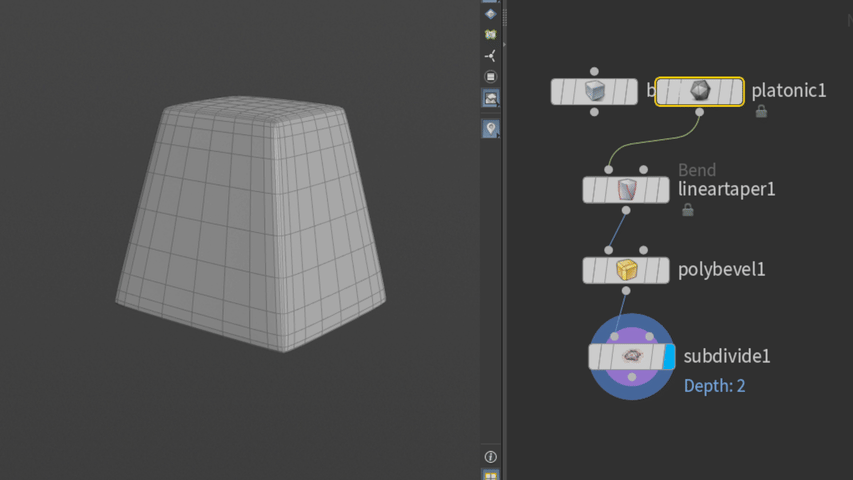Toggle the template flag on polybevel1 node
Image resolution: width=853 pixels, height=480 pixels.
[650, 270]
